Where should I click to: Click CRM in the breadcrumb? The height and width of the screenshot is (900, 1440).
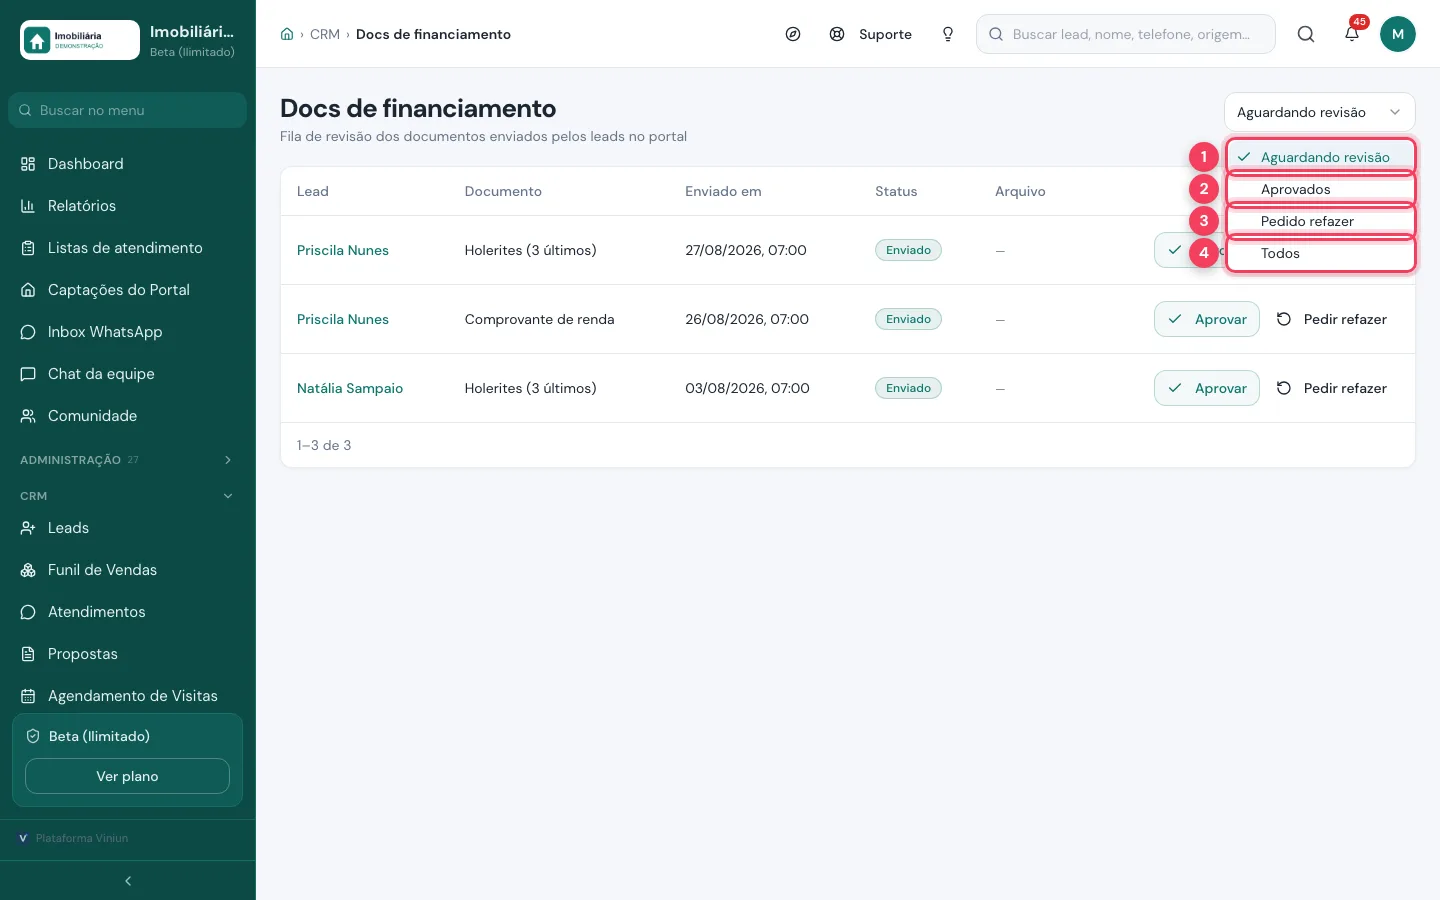coord(325,34)
